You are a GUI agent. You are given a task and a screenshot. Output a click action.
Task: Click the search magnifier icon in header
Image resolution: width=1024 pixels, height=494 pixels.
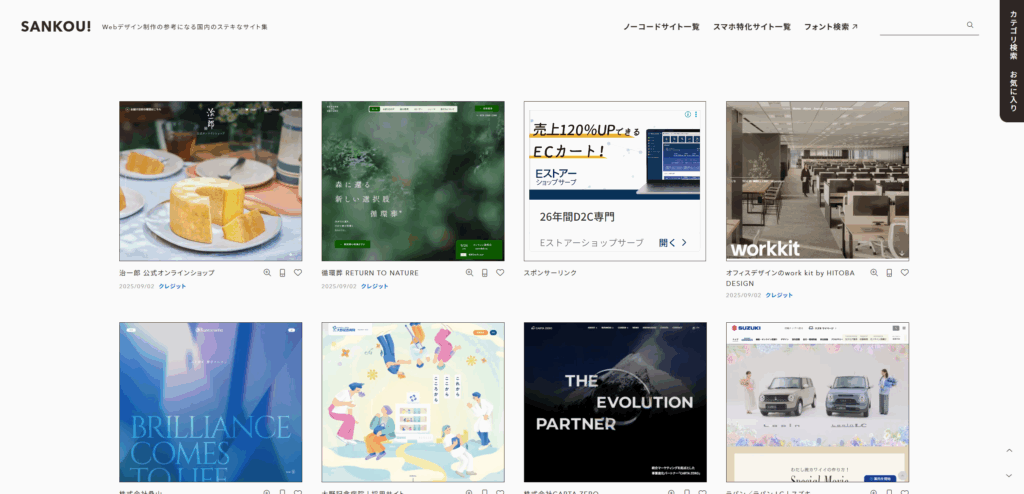click(x=970, y=25)
